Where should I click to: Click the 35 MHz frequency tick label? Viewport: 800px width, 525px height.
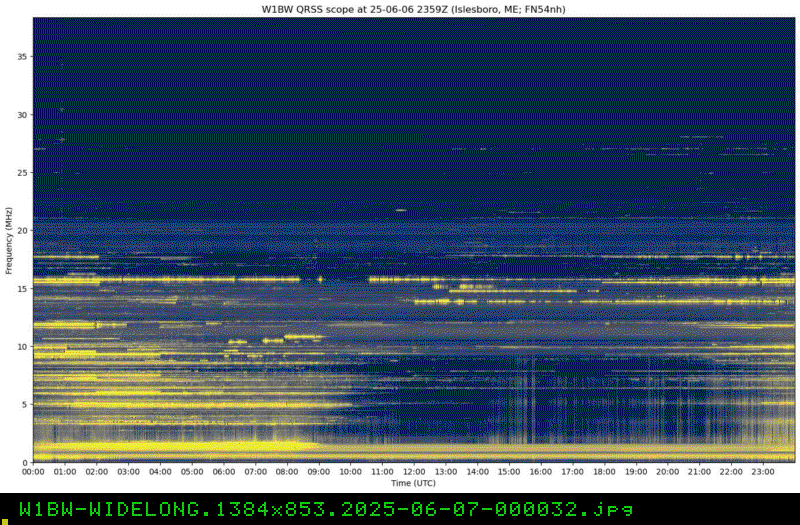(22, 57)
